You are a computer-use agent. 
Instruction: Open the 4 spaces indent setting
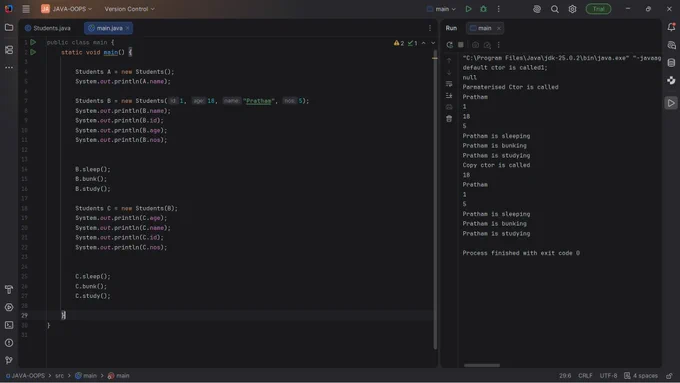point(641,376)
